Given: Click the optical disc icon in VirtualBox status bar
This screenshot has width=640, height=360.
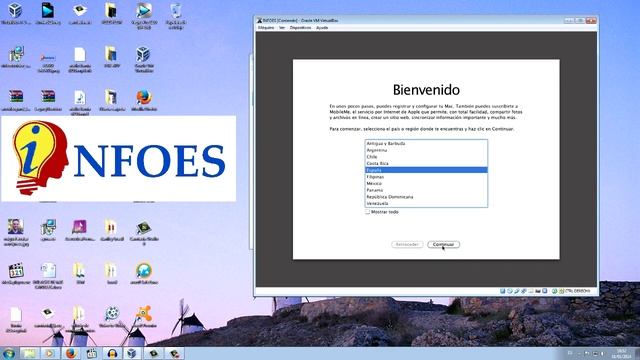Looking at the screenshot, I should click(x=509, y=291).
